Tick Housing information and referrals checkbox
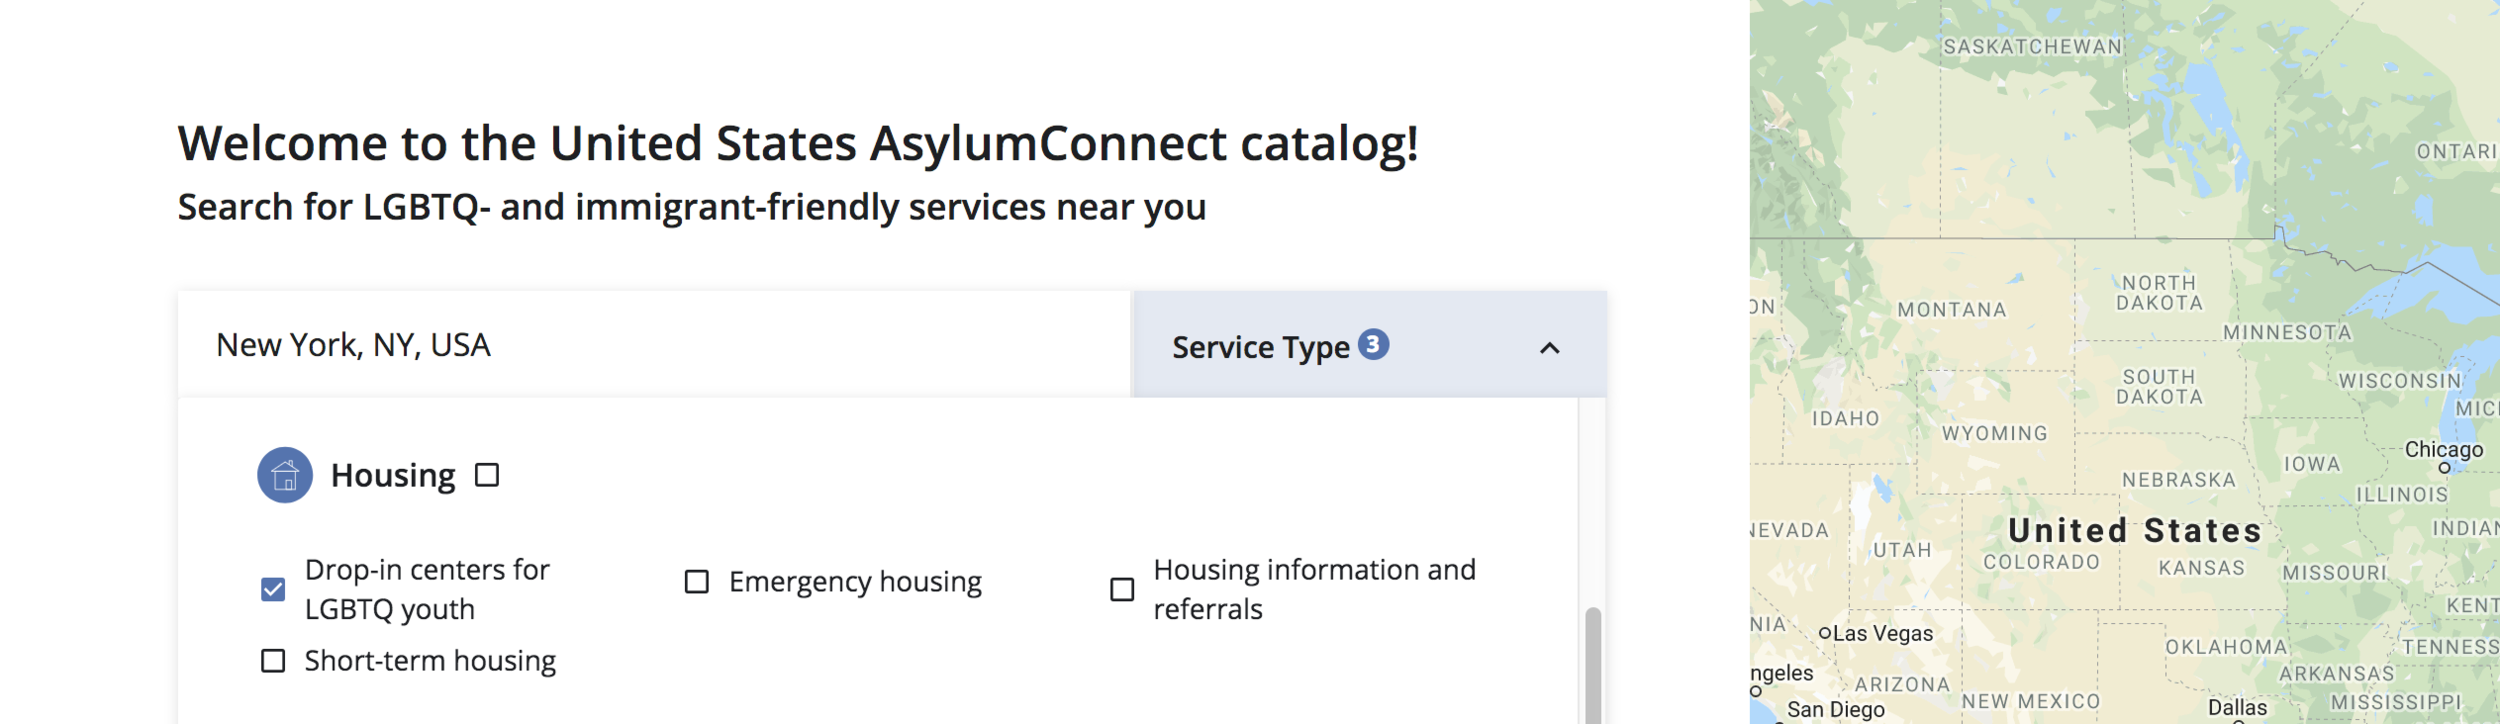 tap(1122, 590)
